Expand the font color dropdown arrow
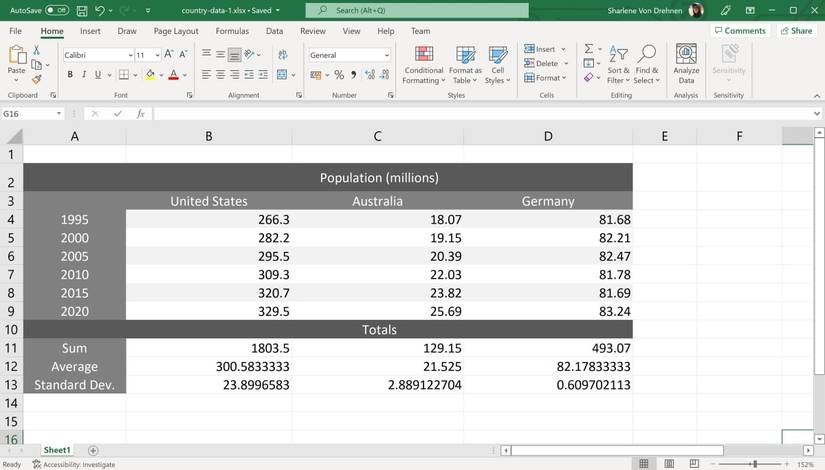The image size is (825, 470). 185,75
